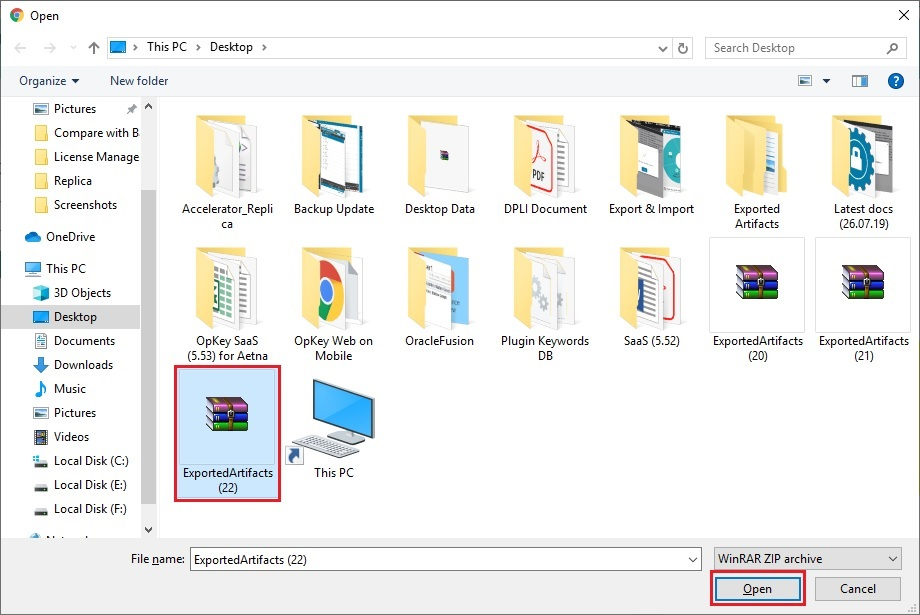Expand the address bar history dropdown
Viewport: 920px width, 615px height.
coord(662,49)
